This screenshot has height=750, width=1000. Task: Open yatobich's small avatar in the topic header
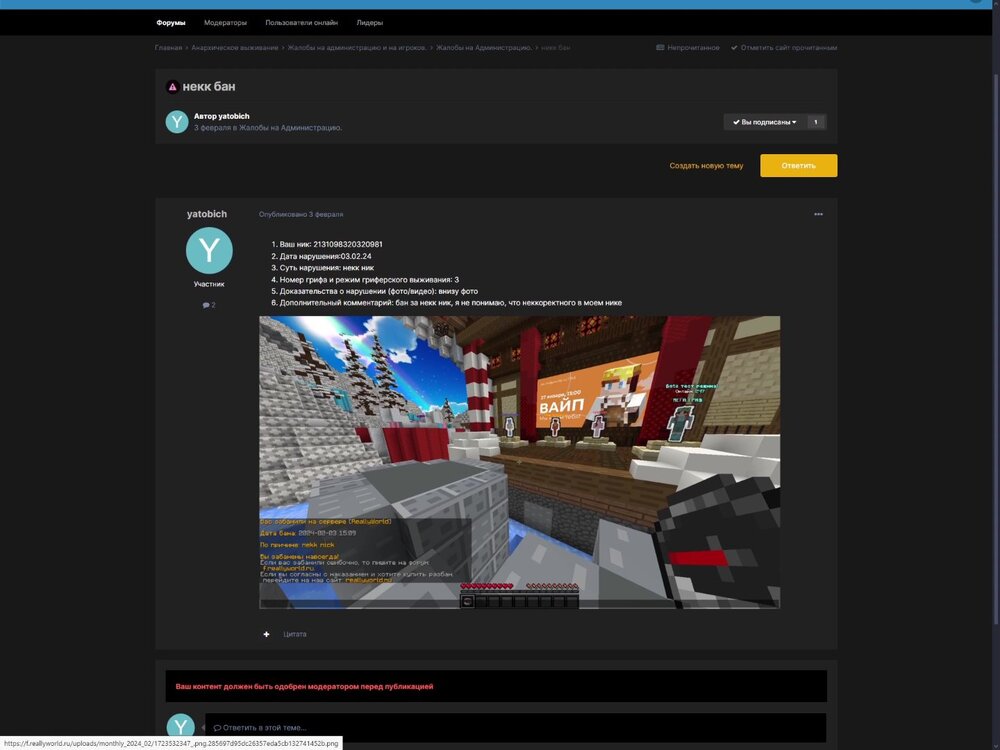(177, 122)
